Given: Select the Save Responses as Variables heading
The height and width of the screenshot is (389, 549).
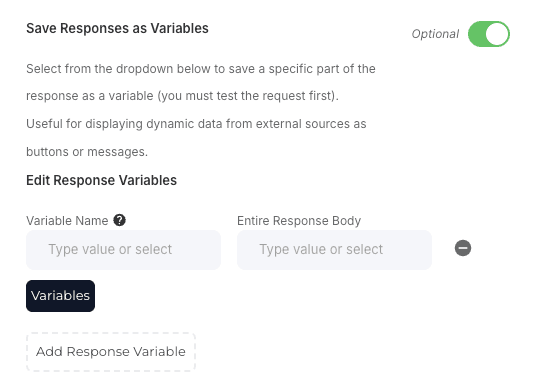Looking at the screenshot, I should [117, 28].
